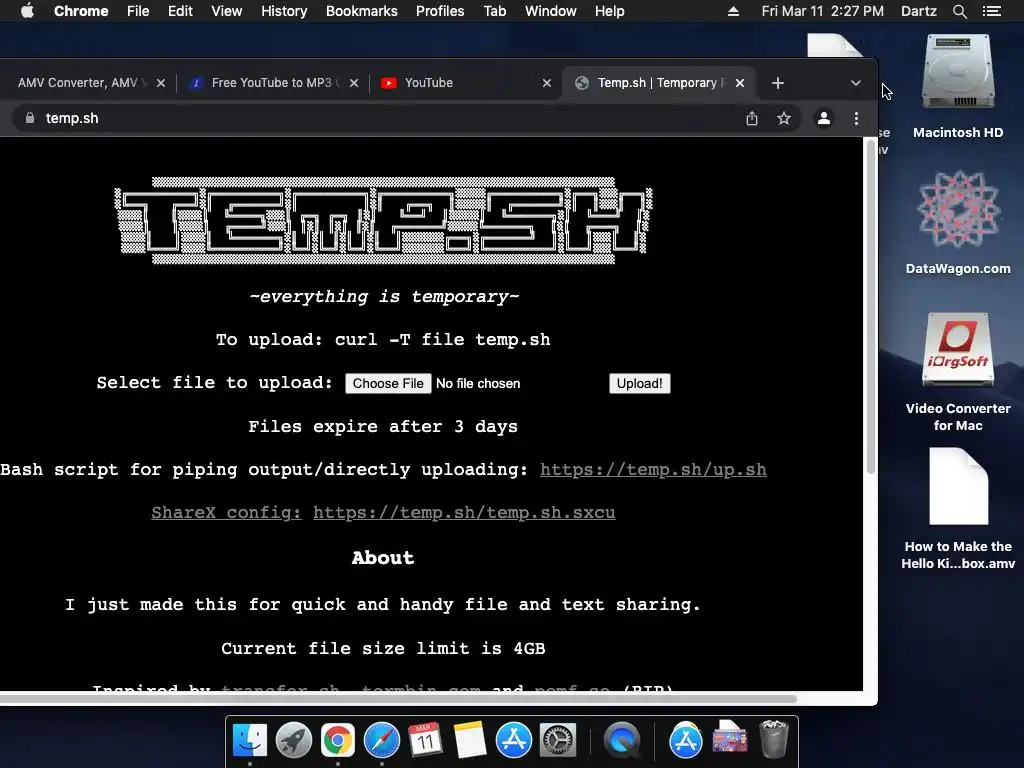1024x768 pixels.
Task: Open the ShareX config link
Action: coord(226,513)
